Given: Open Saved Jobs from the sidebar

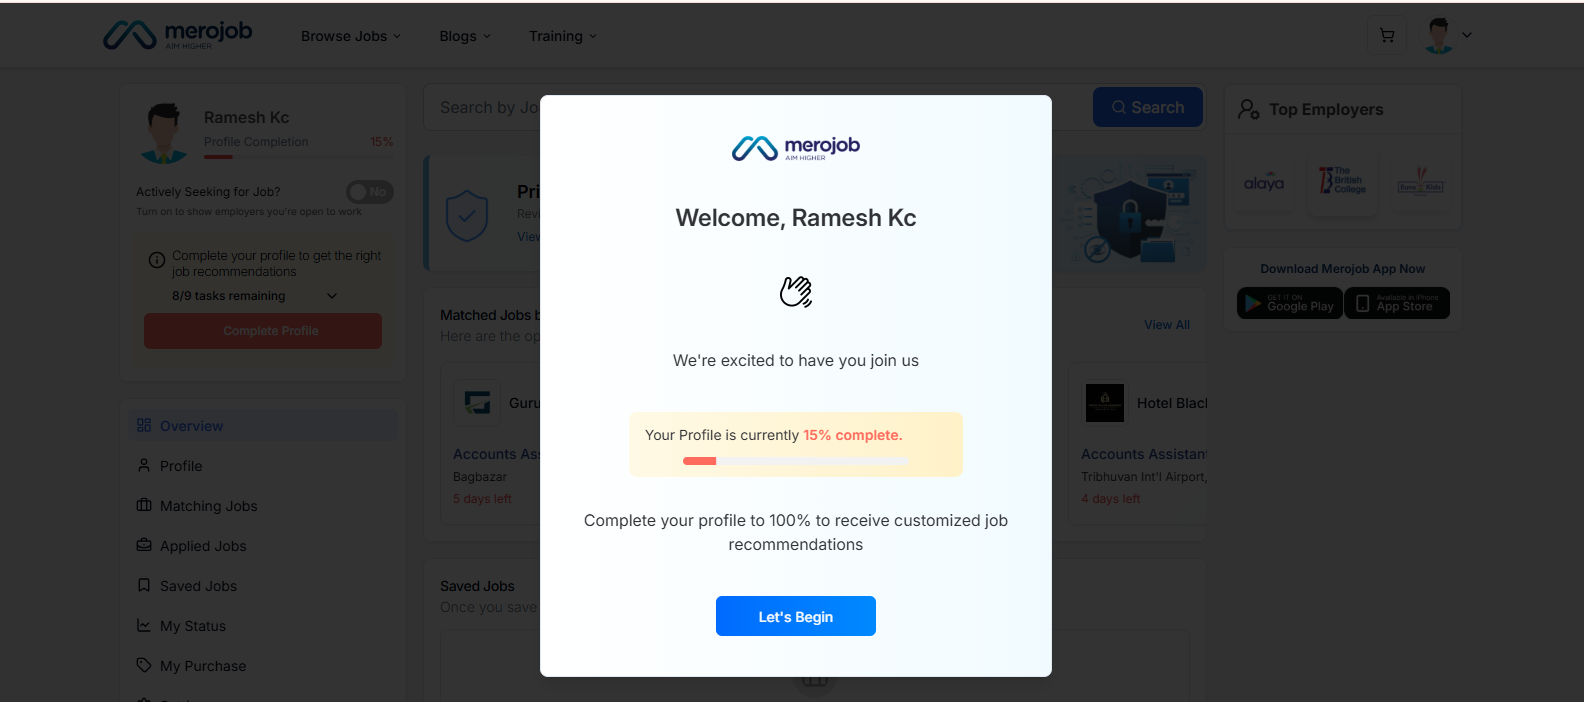Looking at the screenshot, I should pos(198,586).
